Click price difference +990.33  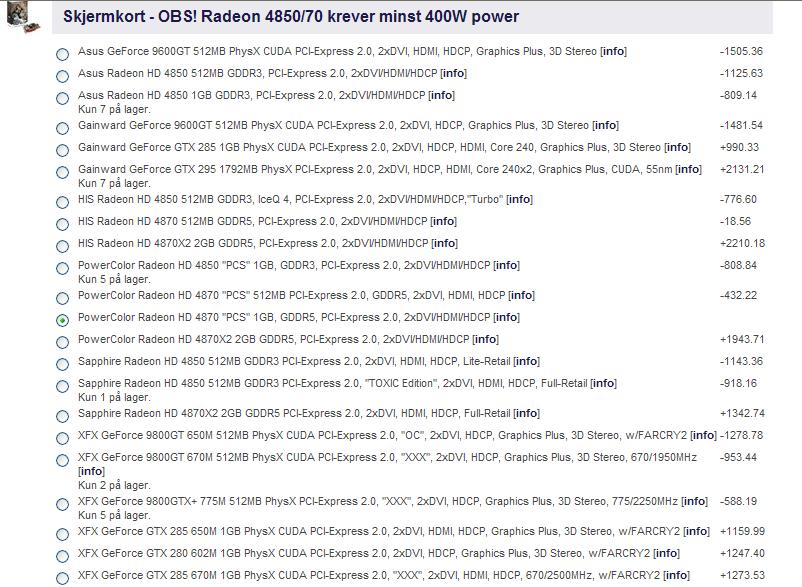tap(739, 147)
